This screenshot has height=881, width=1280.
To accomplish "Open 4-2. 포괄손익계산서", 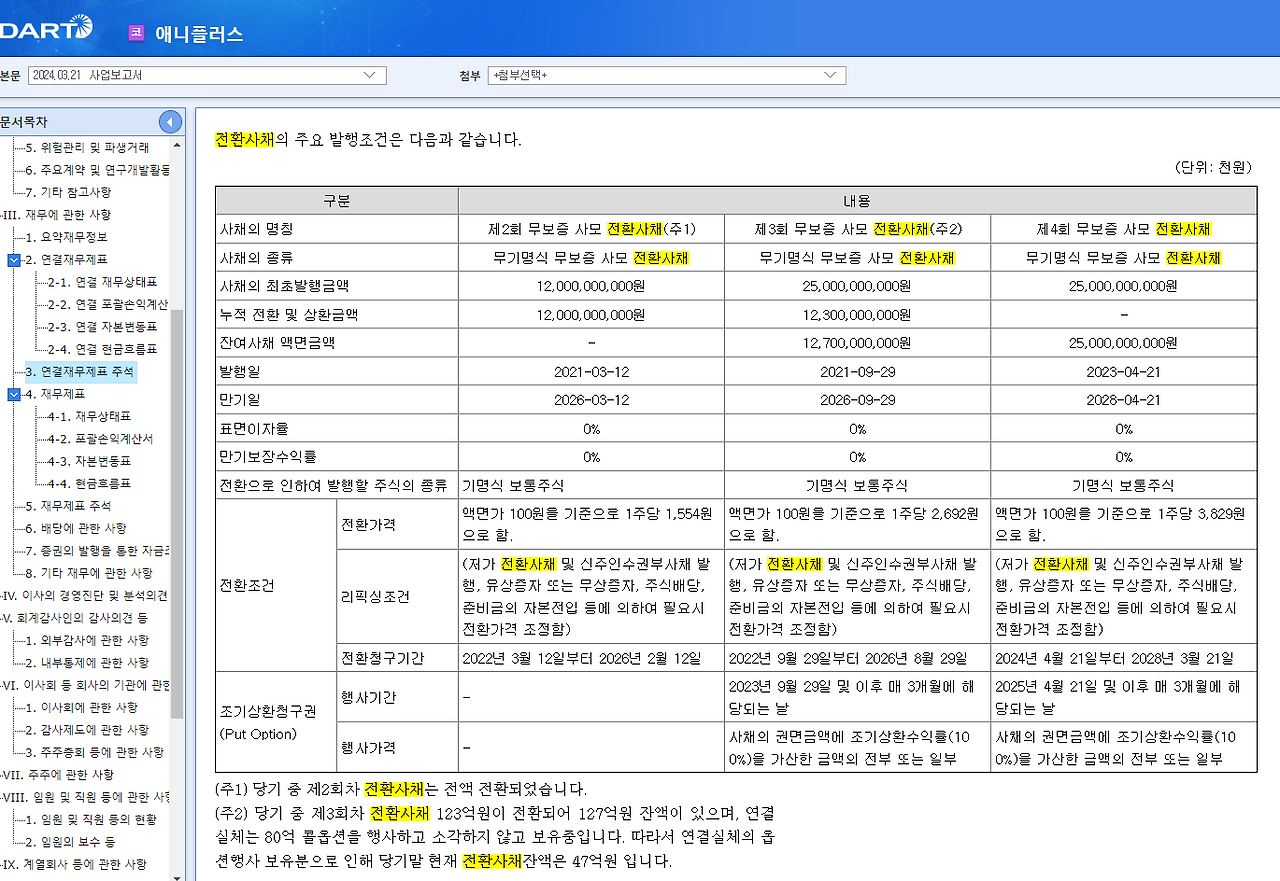I will point(96,437).
